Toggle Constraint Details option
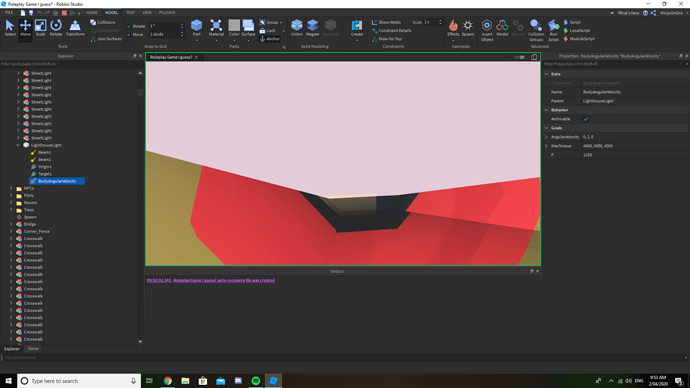 (x=391, y=30)
